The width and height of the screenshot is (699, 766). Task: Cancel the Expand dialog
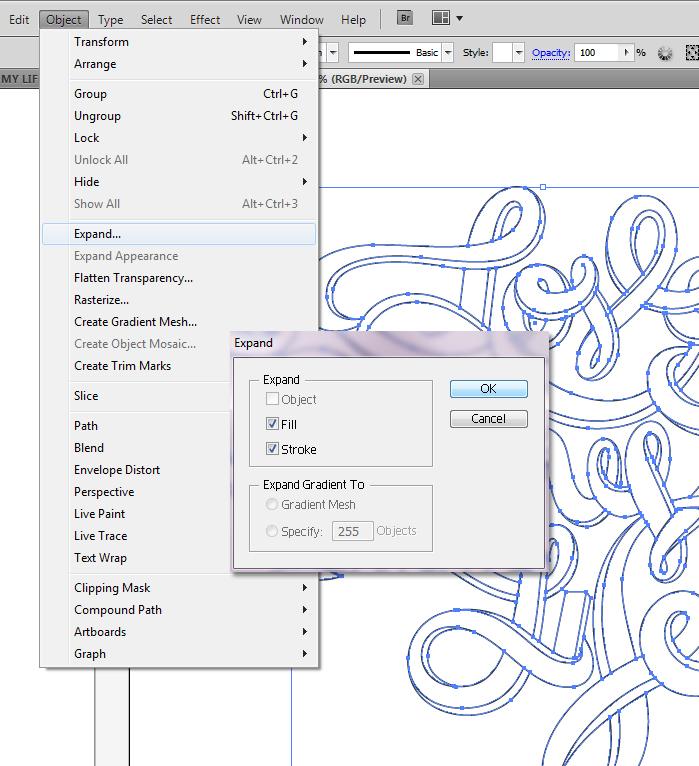click(488, 419)
